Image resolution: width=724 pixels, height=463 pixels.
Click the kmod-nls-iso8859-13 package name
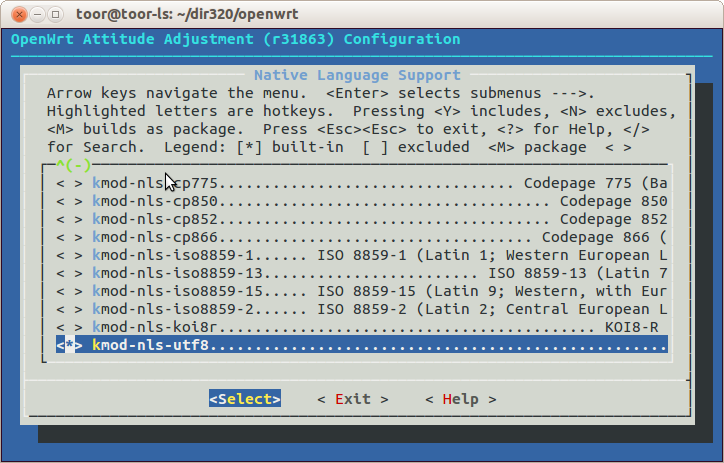coord(177,273)
